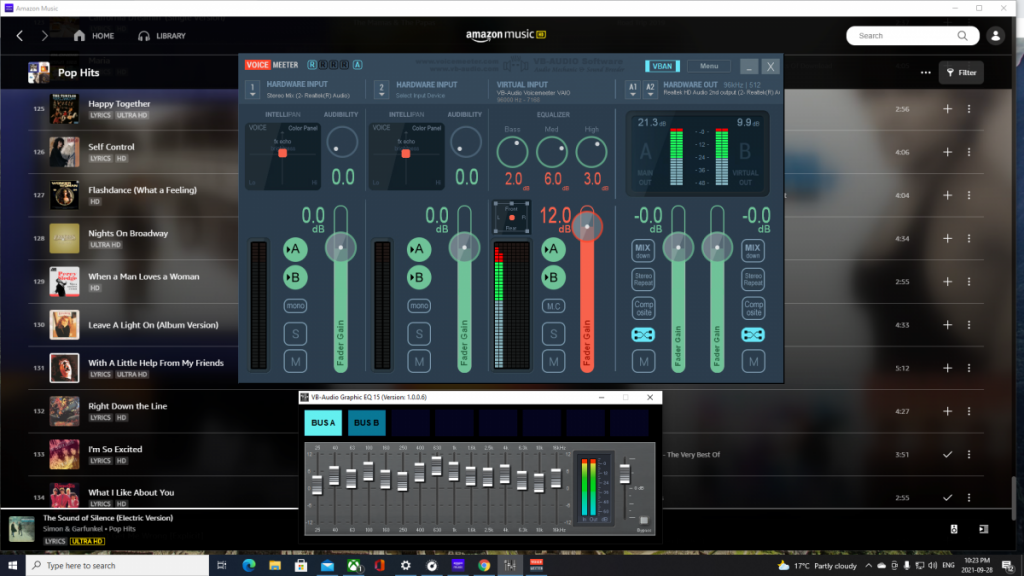Viewport: 1024px width, 576px height.
Task: Open the Amazon Music Home page
Action: coord(94,36)
